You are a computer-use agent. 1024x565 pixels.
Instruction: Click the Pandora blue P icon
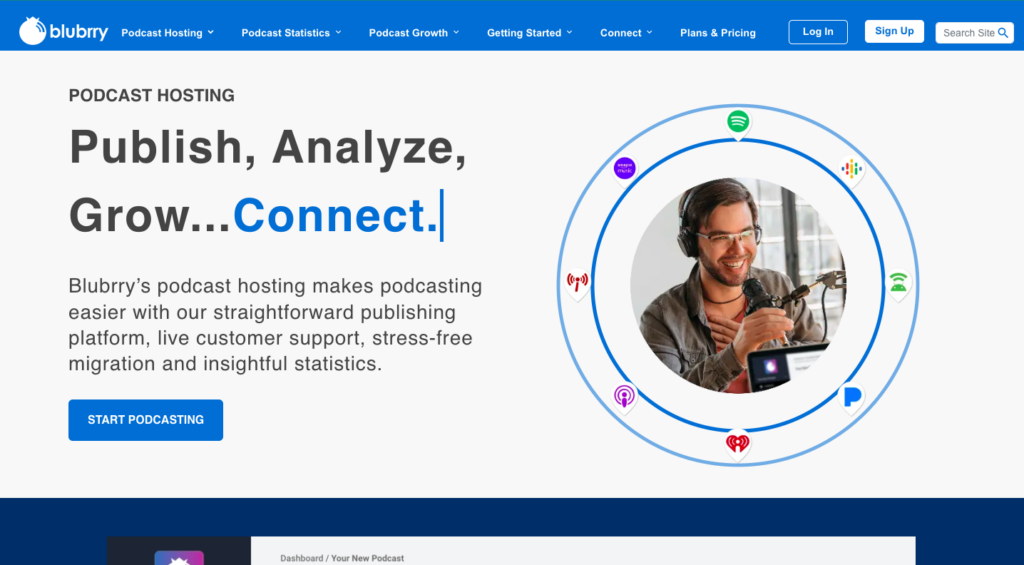852,398
